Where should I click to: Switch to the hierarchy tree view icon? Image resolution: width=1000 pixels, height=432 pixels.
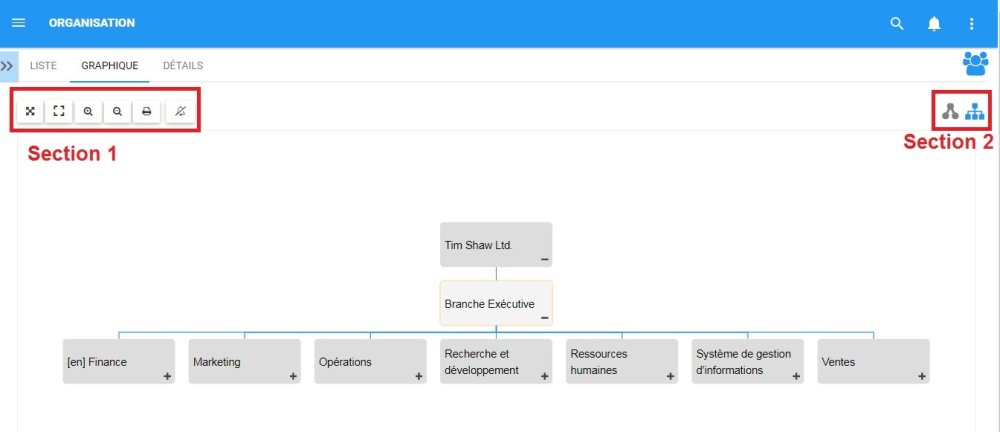tap(975, 112)
